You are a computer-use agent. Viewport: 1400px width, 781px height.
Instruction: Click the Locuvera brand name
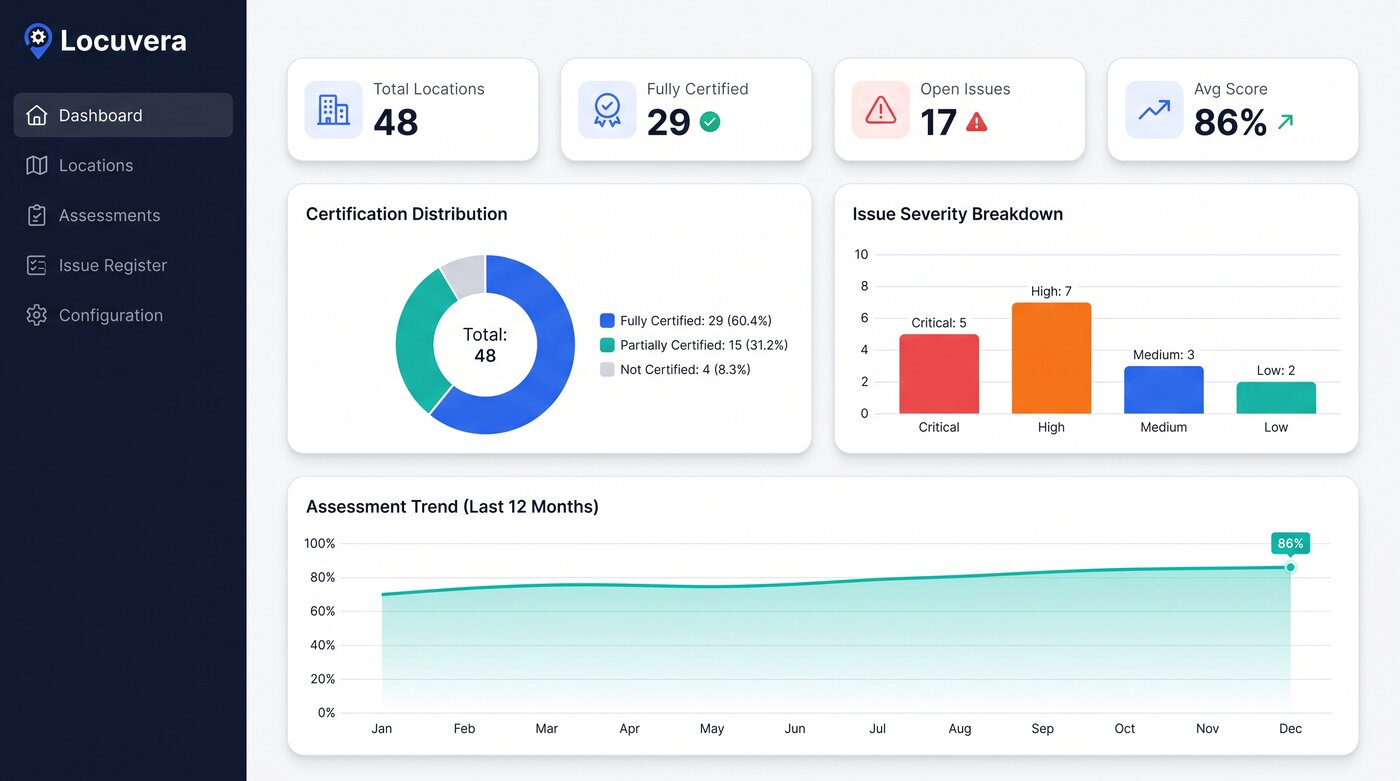pyautogui.click(x=123, y=41)
